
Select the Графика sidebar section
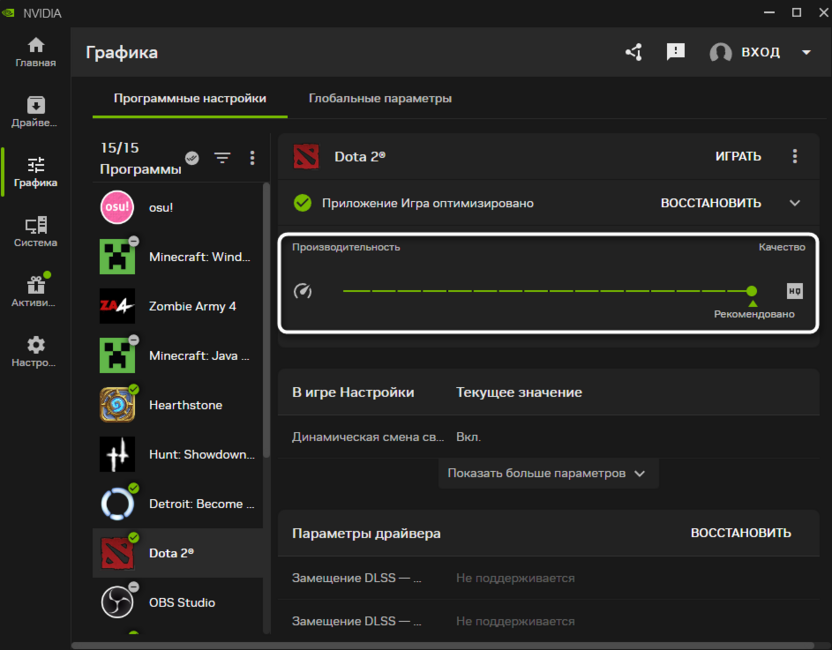coord(36,172)
